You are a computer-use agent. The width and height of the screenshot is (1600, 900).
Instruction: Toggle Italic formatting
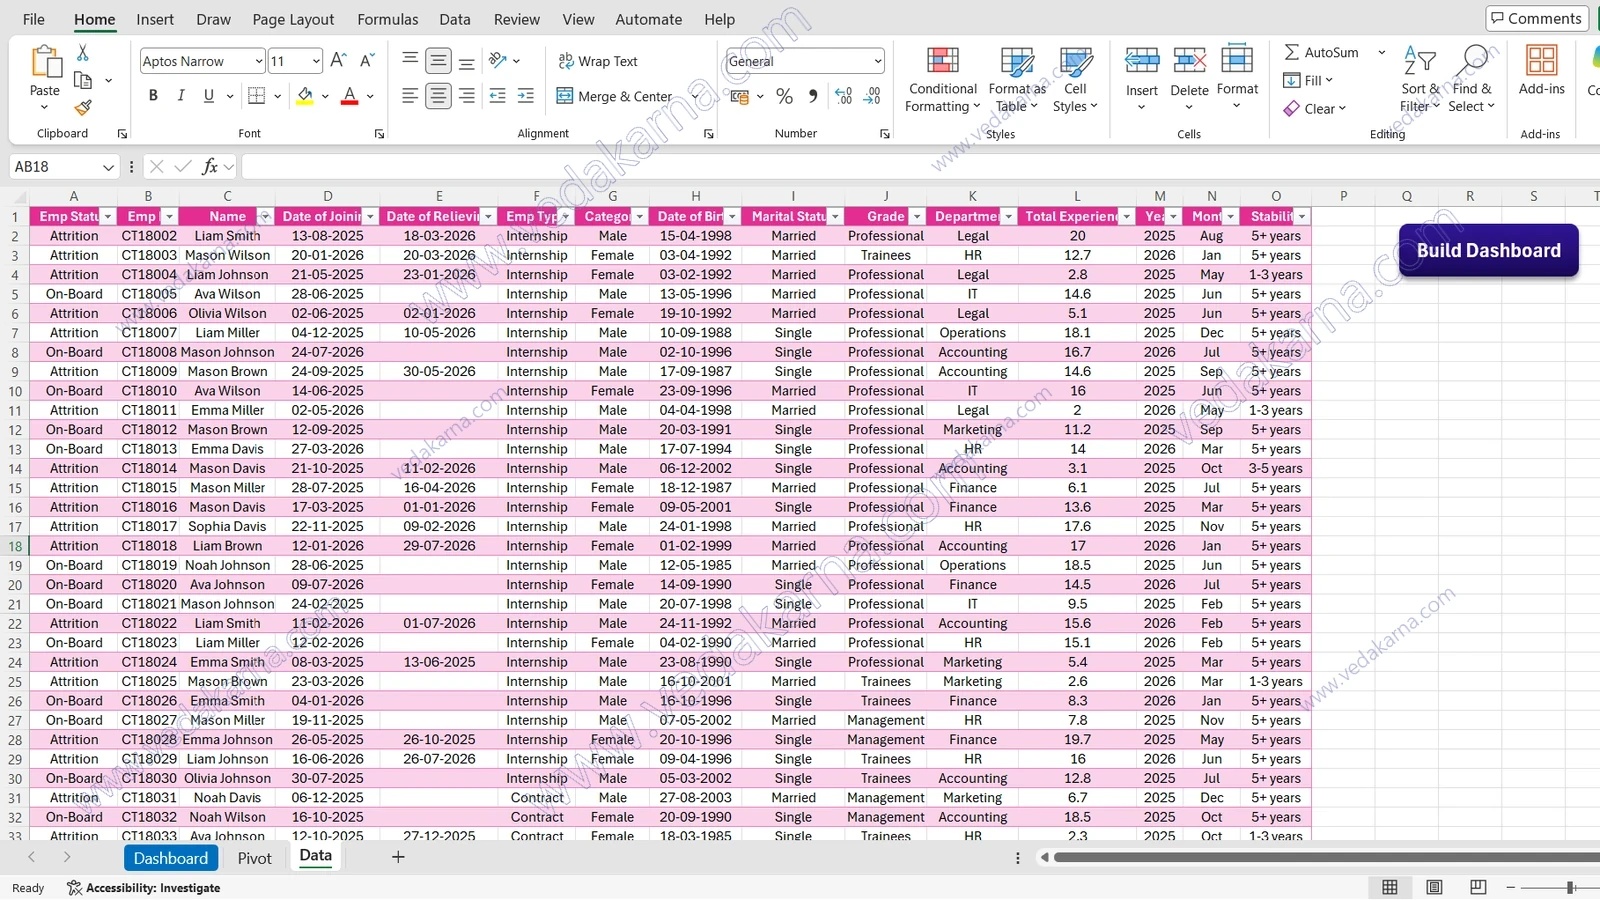pyautogui.click(x=181, y=96)
